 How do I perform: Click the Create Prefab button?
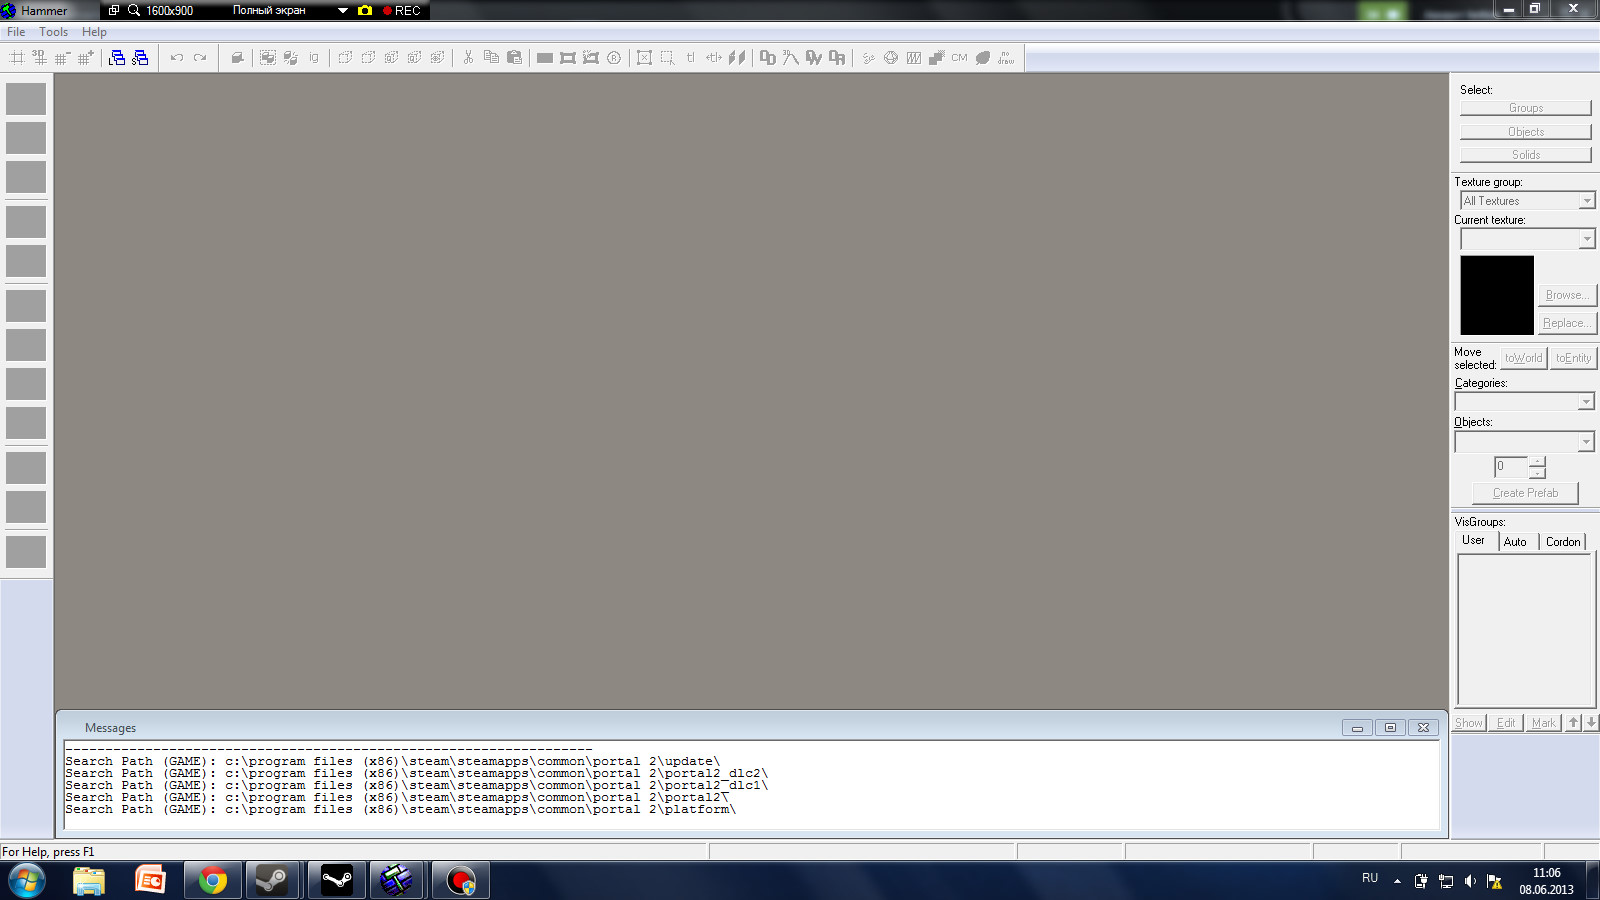[x=1525, y=493]
